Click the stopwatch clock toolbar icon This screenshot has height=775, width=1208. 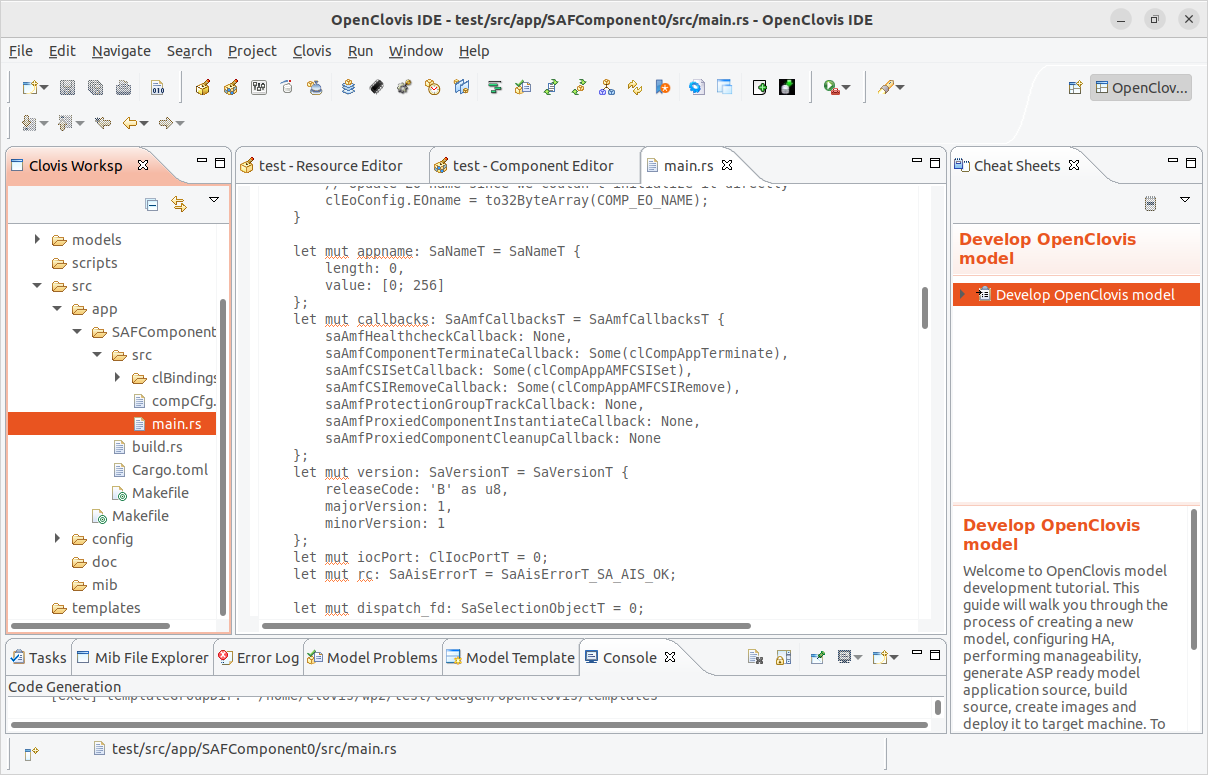click(x=432, y=88)
